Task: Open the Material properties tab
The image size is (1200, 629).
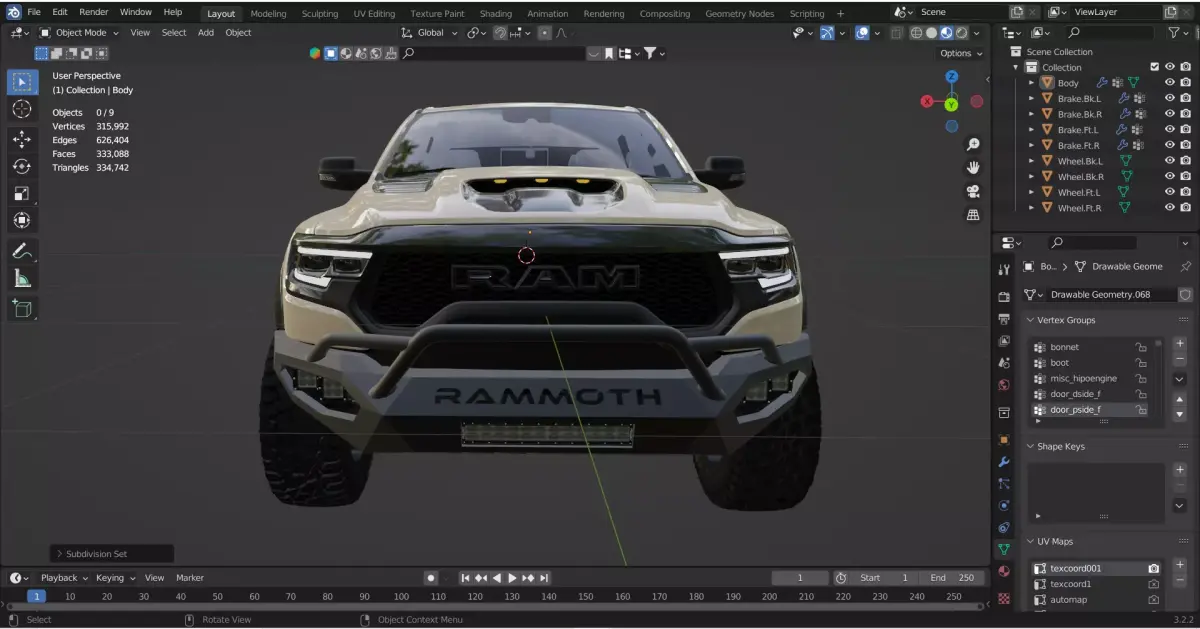Action: (x=1004, y=572)
